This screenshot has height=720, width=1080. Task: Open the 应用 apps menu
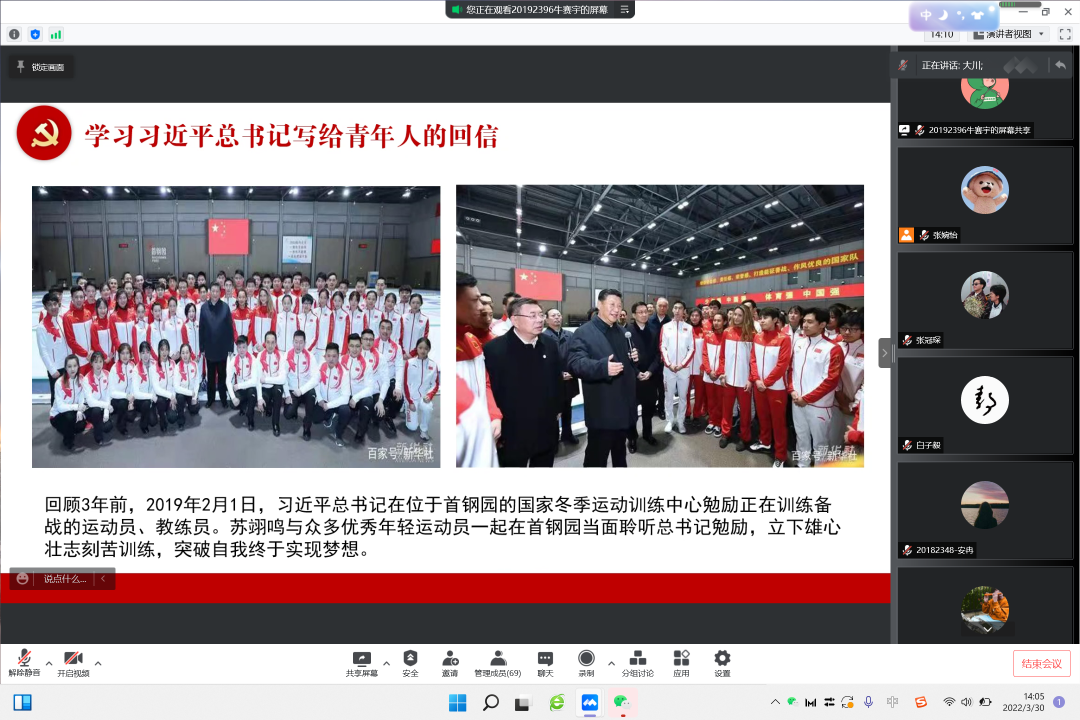click(681, 664)
